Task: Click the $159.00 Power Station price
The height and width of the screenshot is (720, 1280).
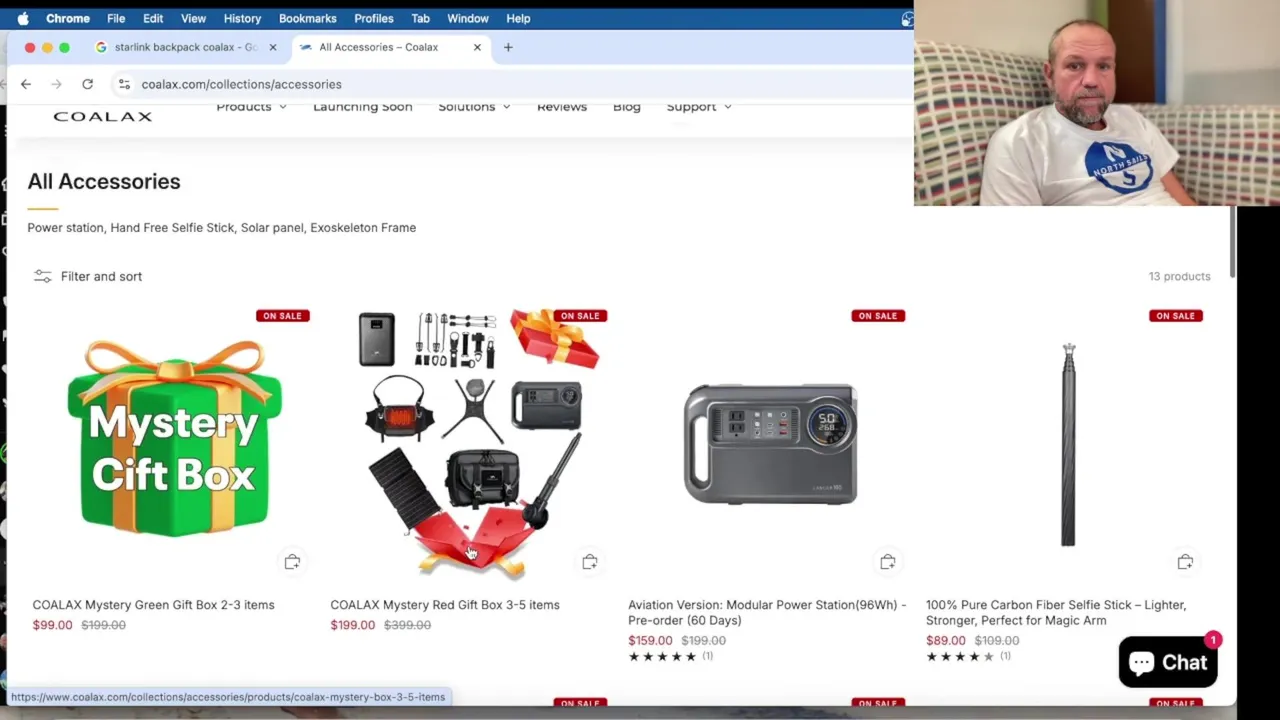Action: click(x=650, y=641)
